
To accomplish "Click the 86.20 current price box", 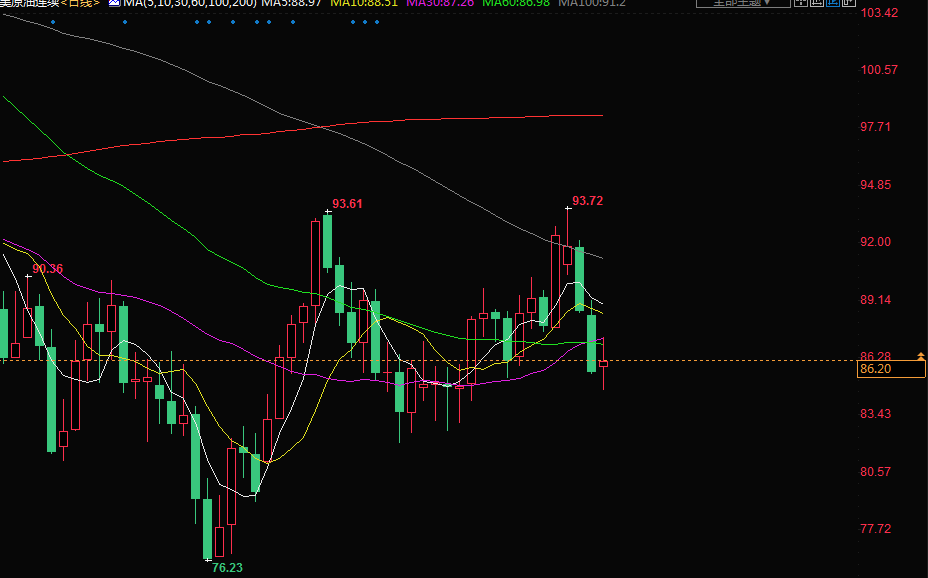I will click(891, 369).
